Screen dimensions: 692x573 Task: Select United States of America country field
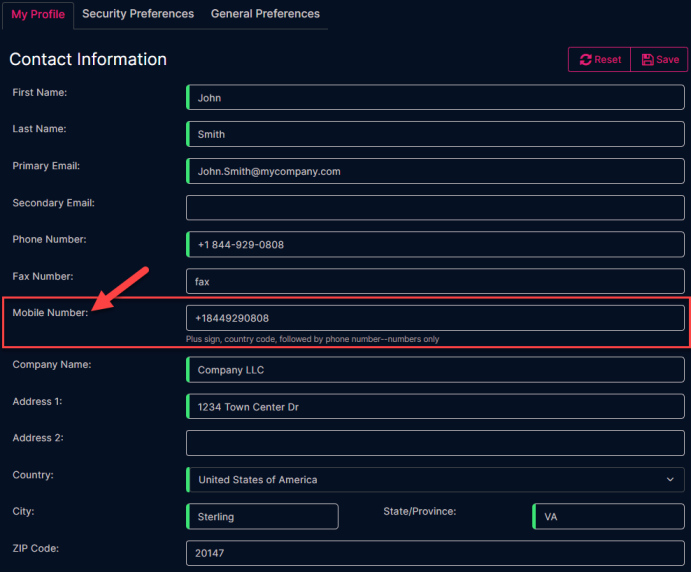pyautogui.click(x=435, y=479)
